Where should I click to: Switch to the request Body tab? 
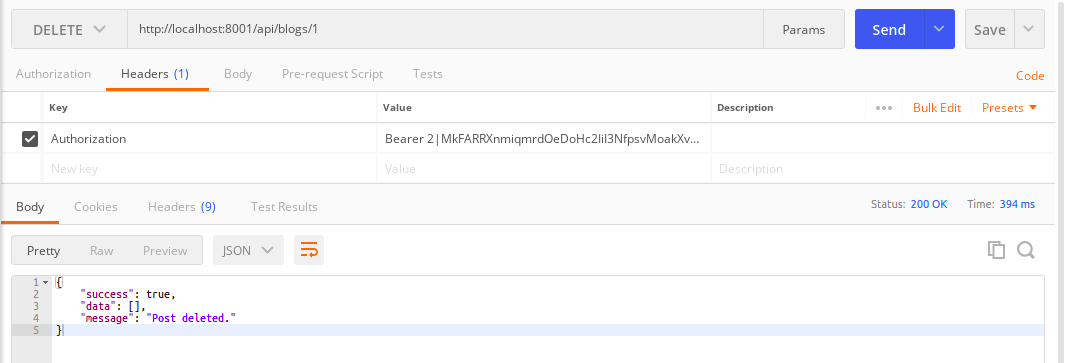tap(238, 73)
